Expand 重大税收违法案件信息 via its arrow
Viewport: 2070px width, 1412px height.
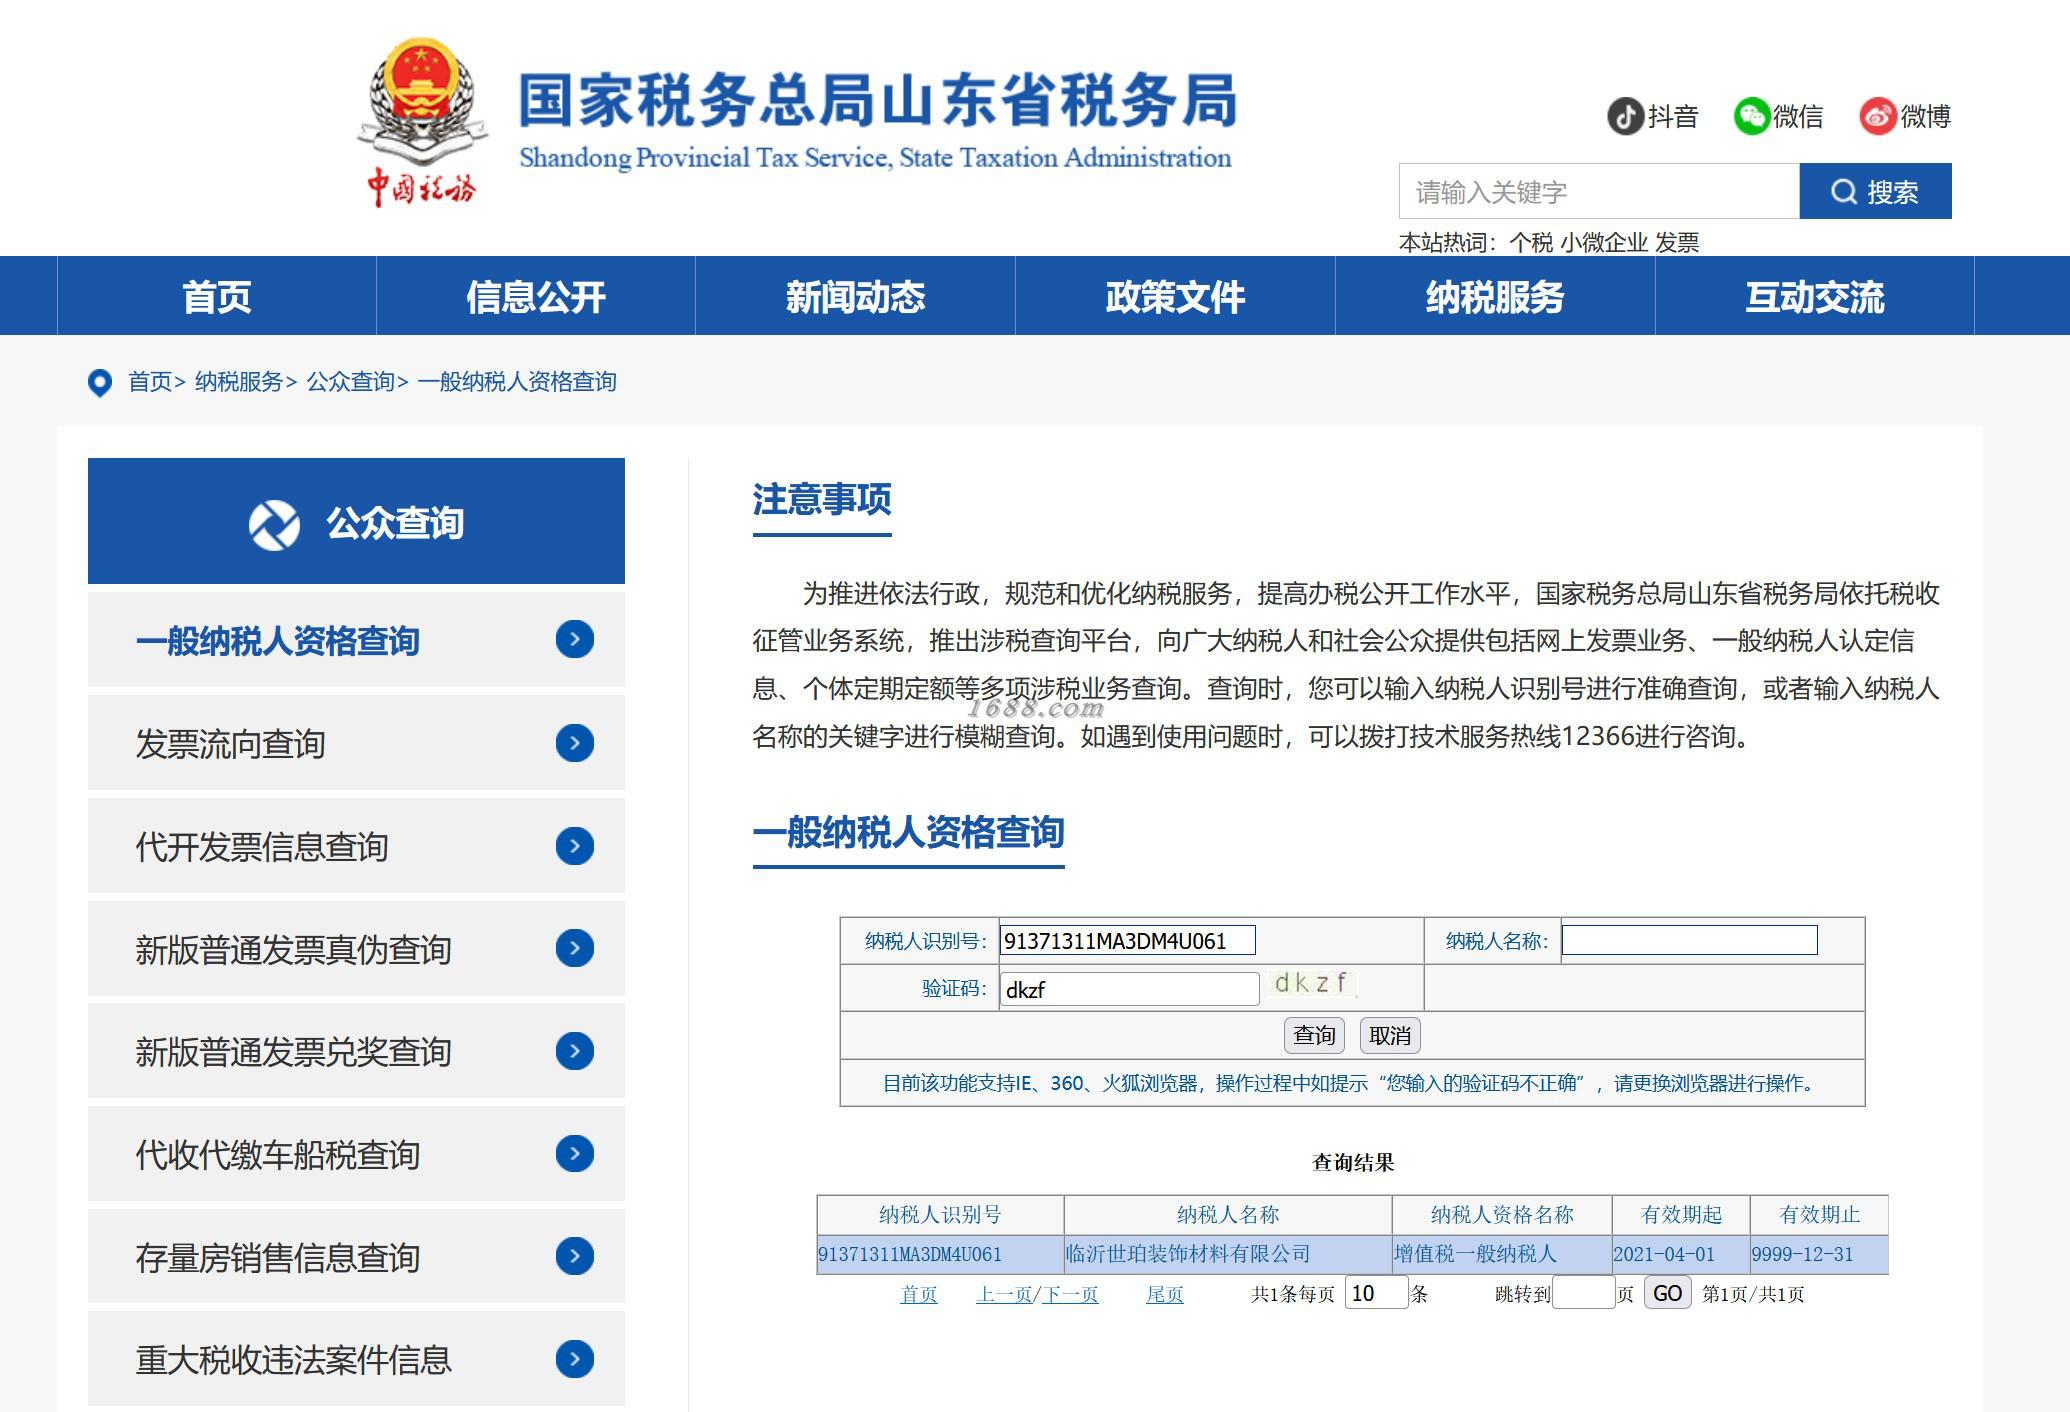tap(575, 1359)
